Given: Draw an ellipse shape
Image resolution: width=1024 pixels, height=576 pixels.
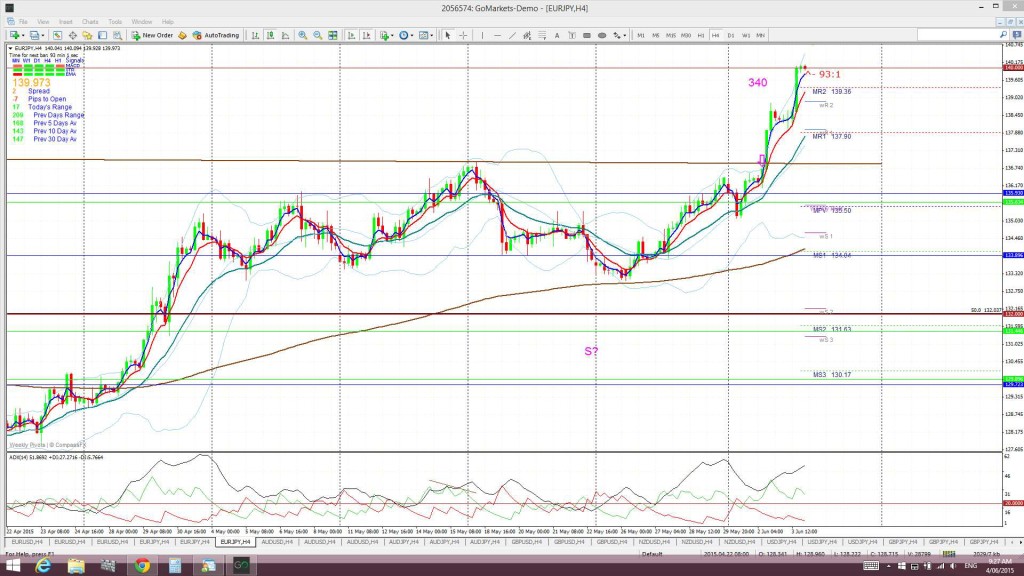Looking at the screenshot, I should pos(602,35).
